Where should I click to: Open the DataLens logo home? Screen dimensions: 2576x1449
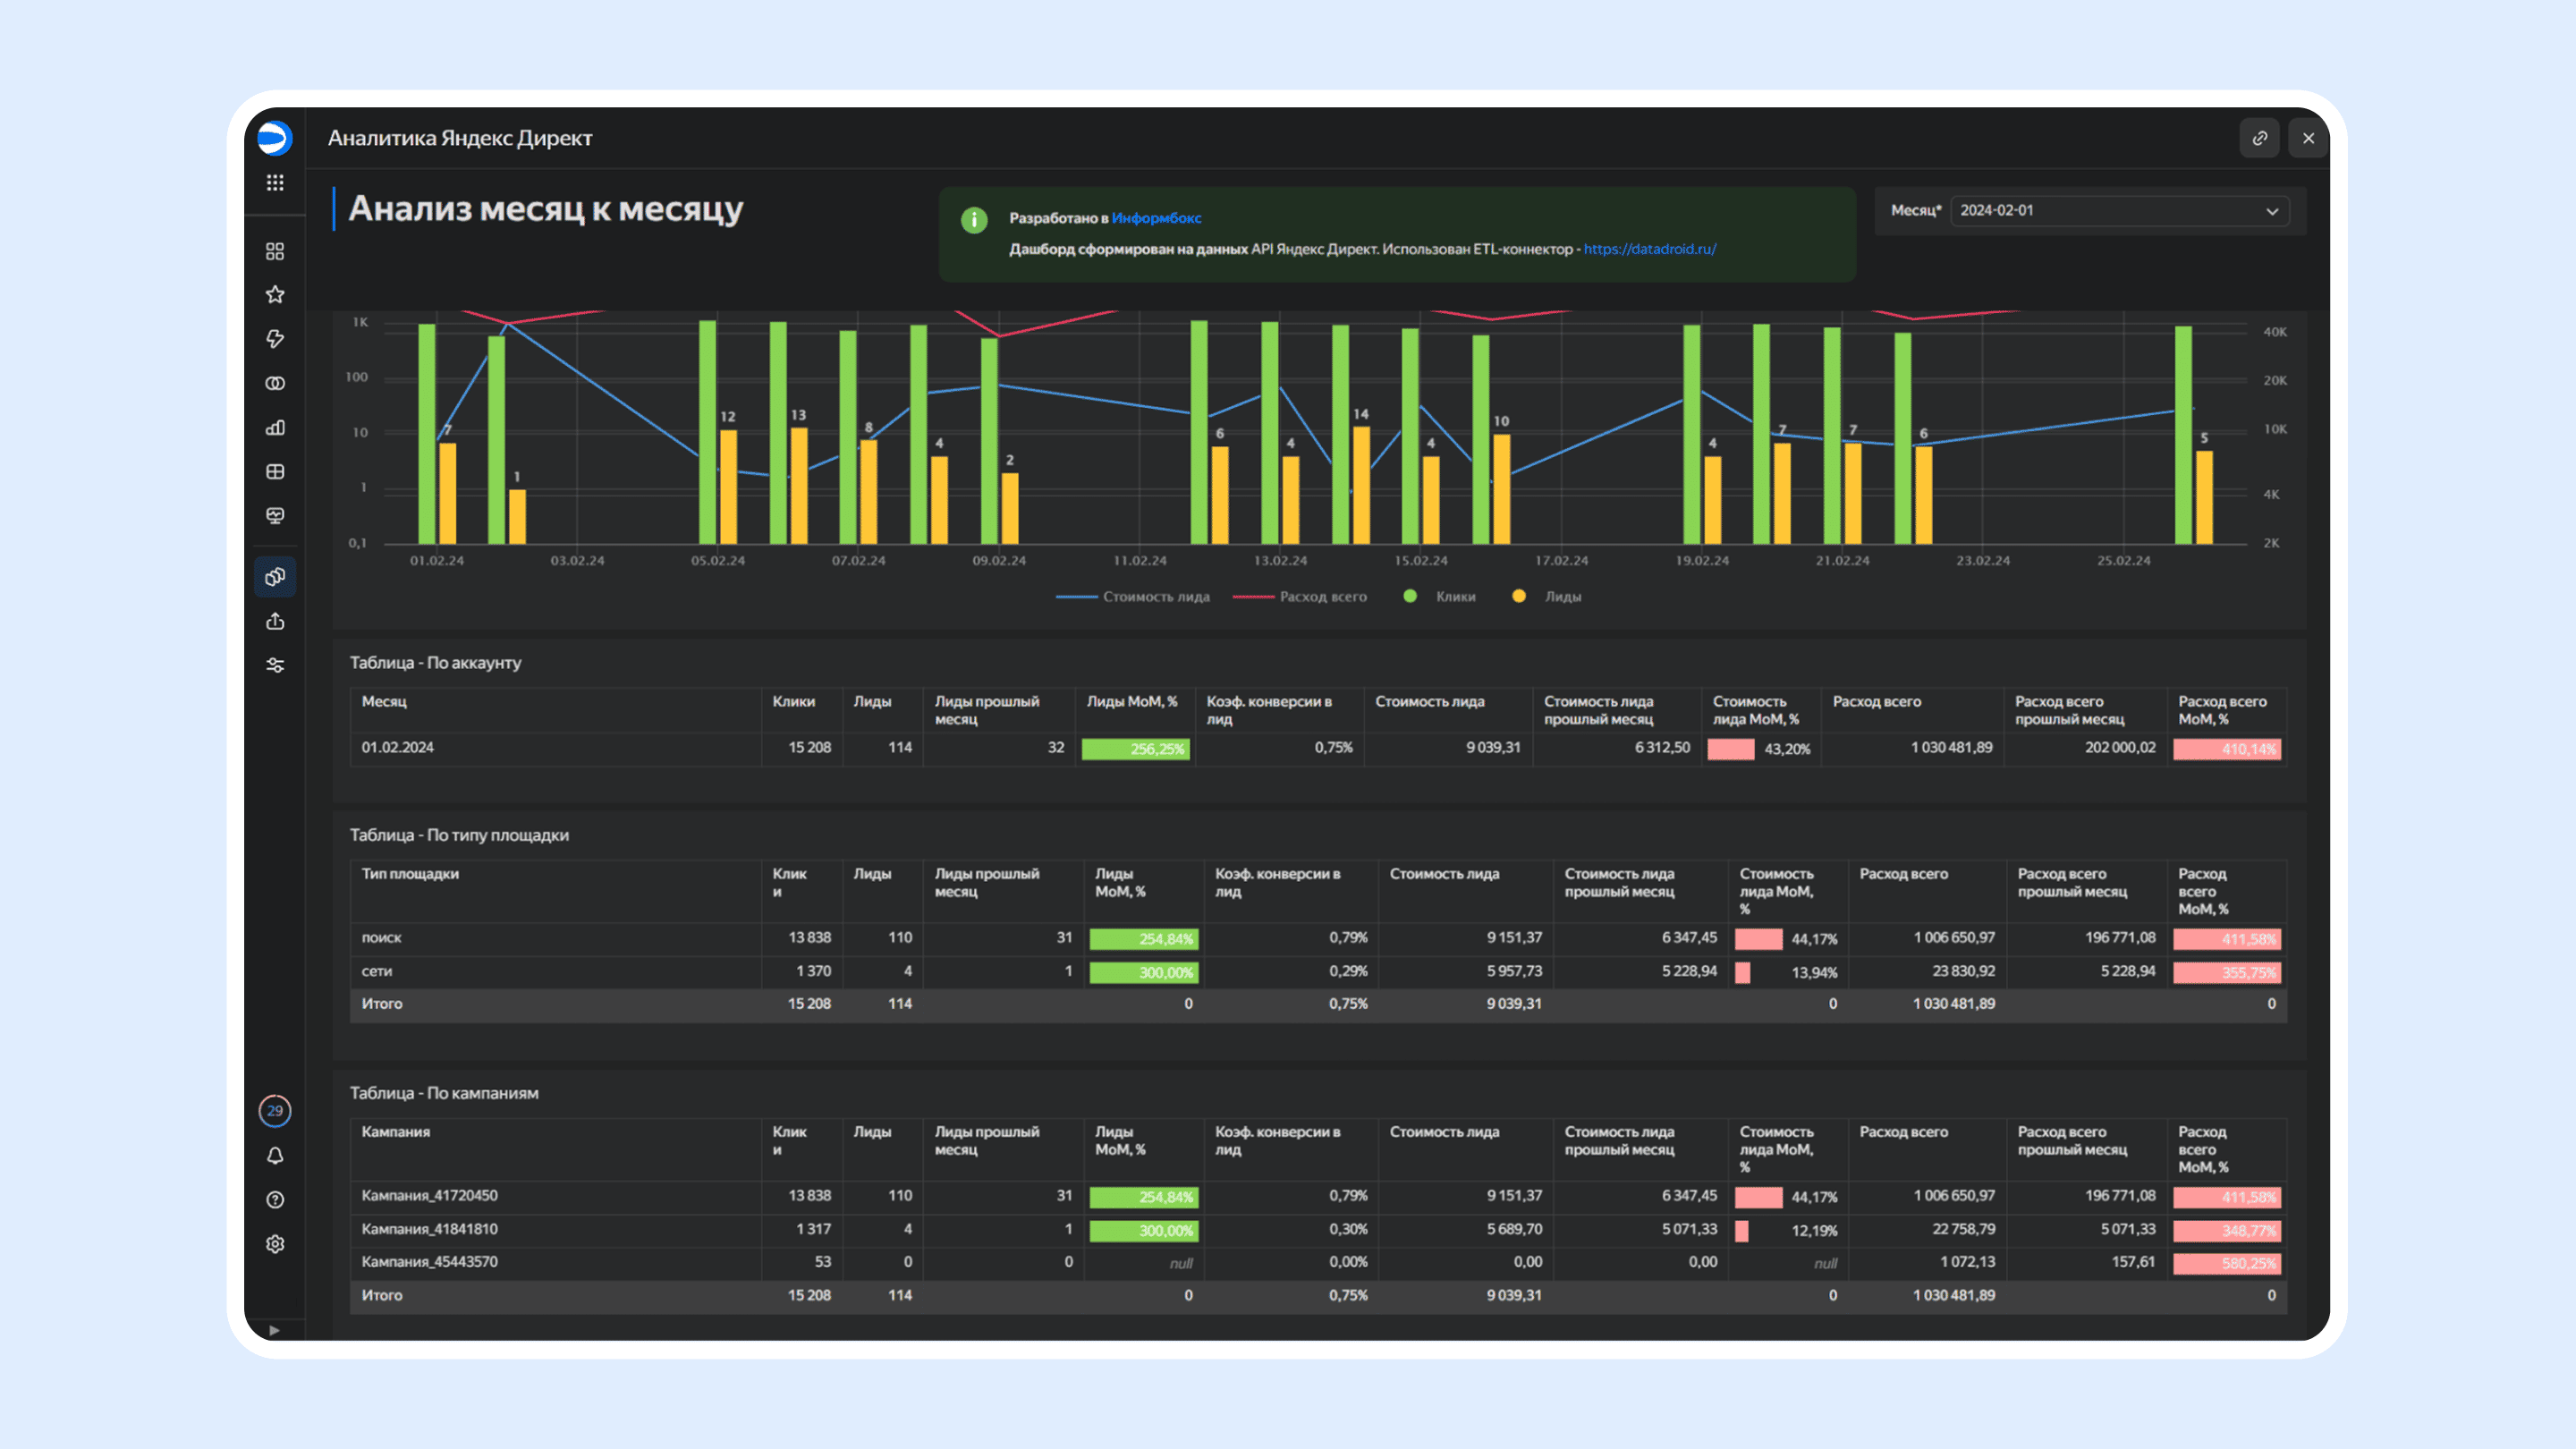(x=274, y=138)
